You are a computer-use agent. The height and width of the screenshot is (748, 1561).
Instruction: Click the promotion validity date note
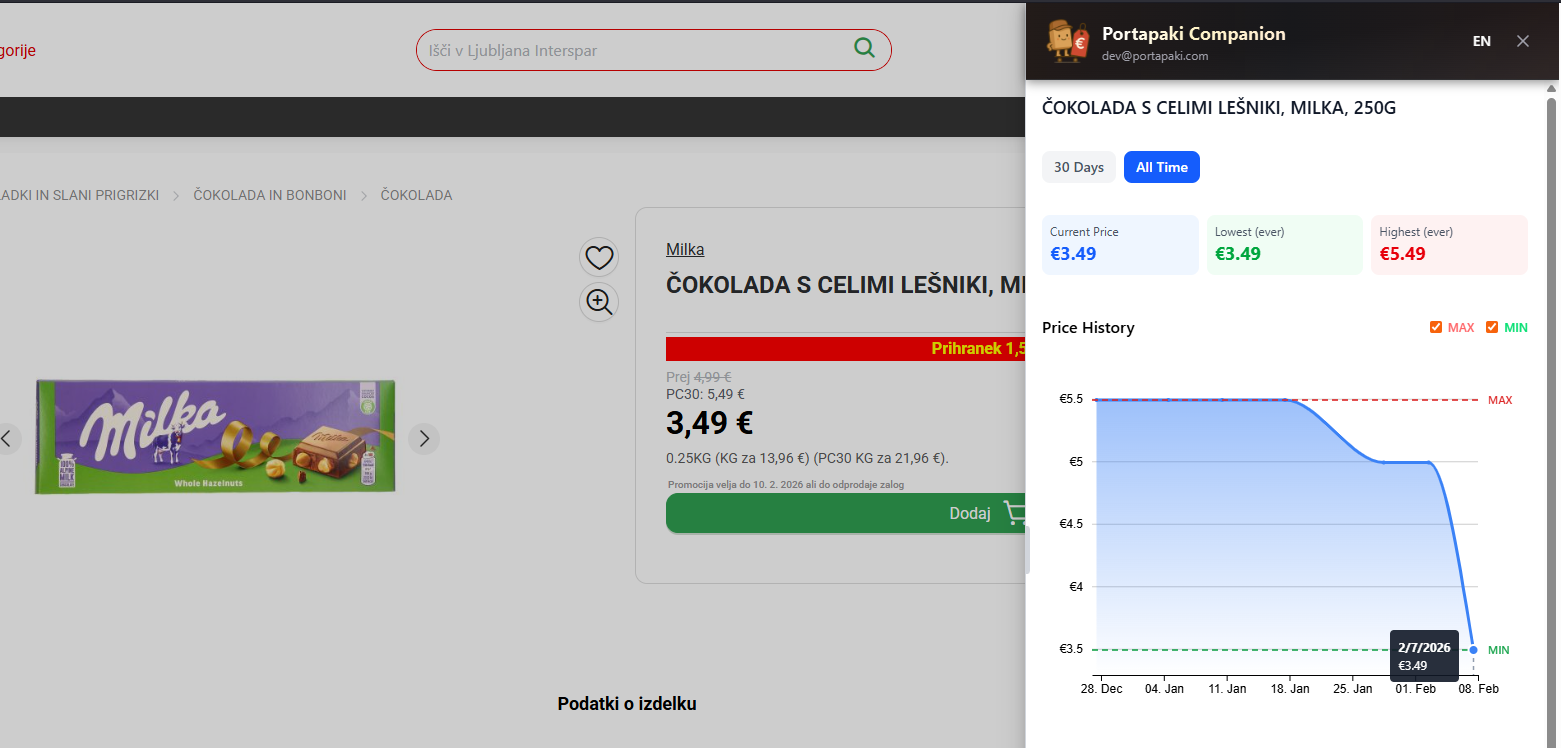pos(786,485)
